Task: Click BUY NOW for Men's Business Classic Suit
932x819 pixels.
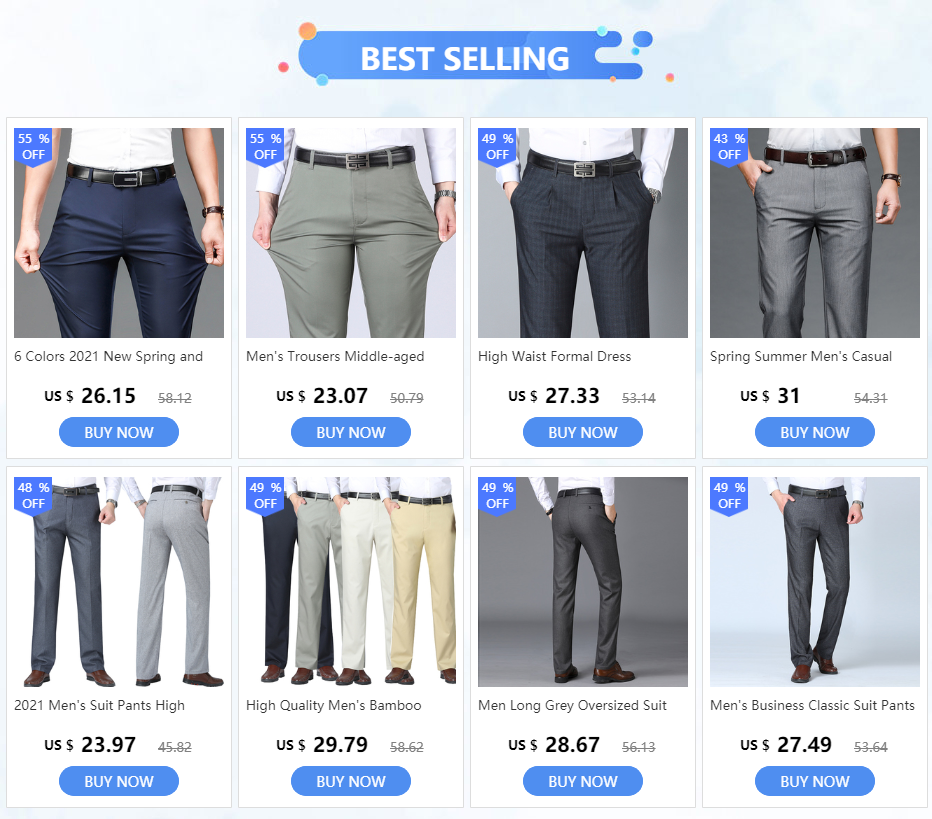Action: coord(815,781)
